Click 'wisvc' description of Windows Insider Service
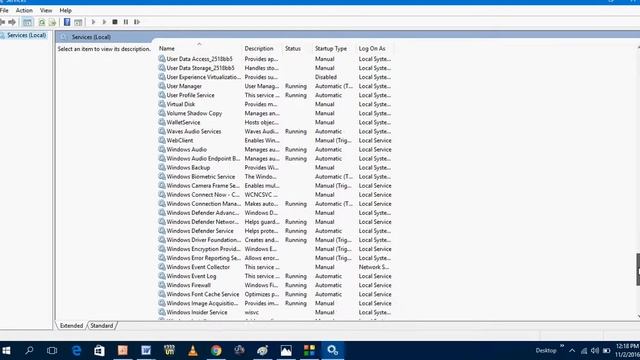This screenshot has height=360, width=640. (251, 312)
